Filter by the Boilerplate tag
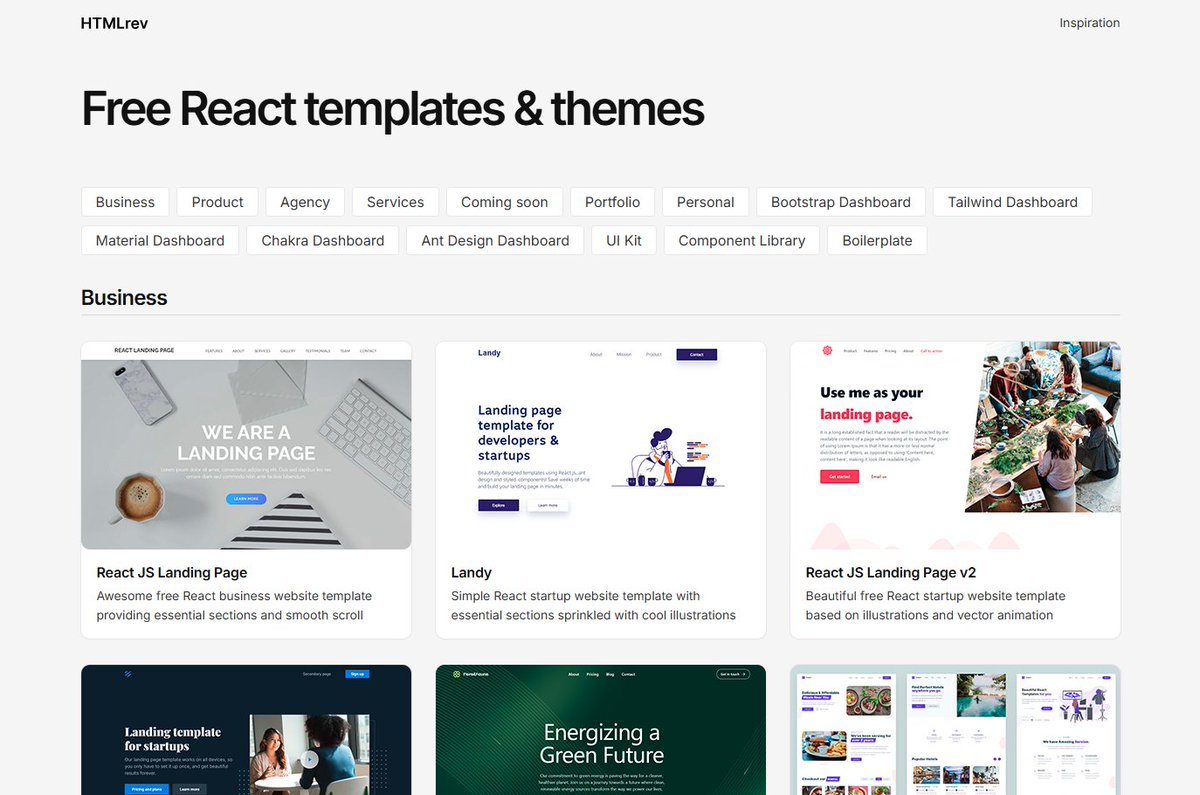1200x795 pixels. coord(877,241)
